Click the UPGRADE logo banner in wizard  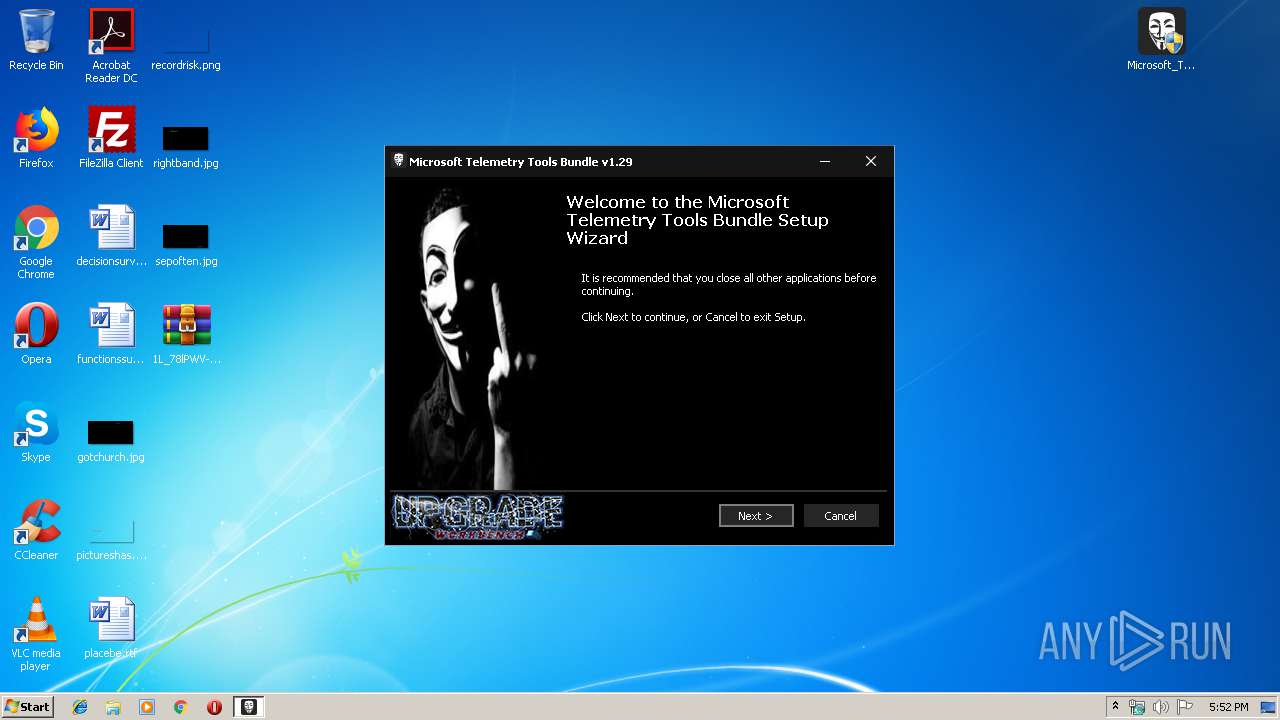pyautogui.click(x=477, y=517)
